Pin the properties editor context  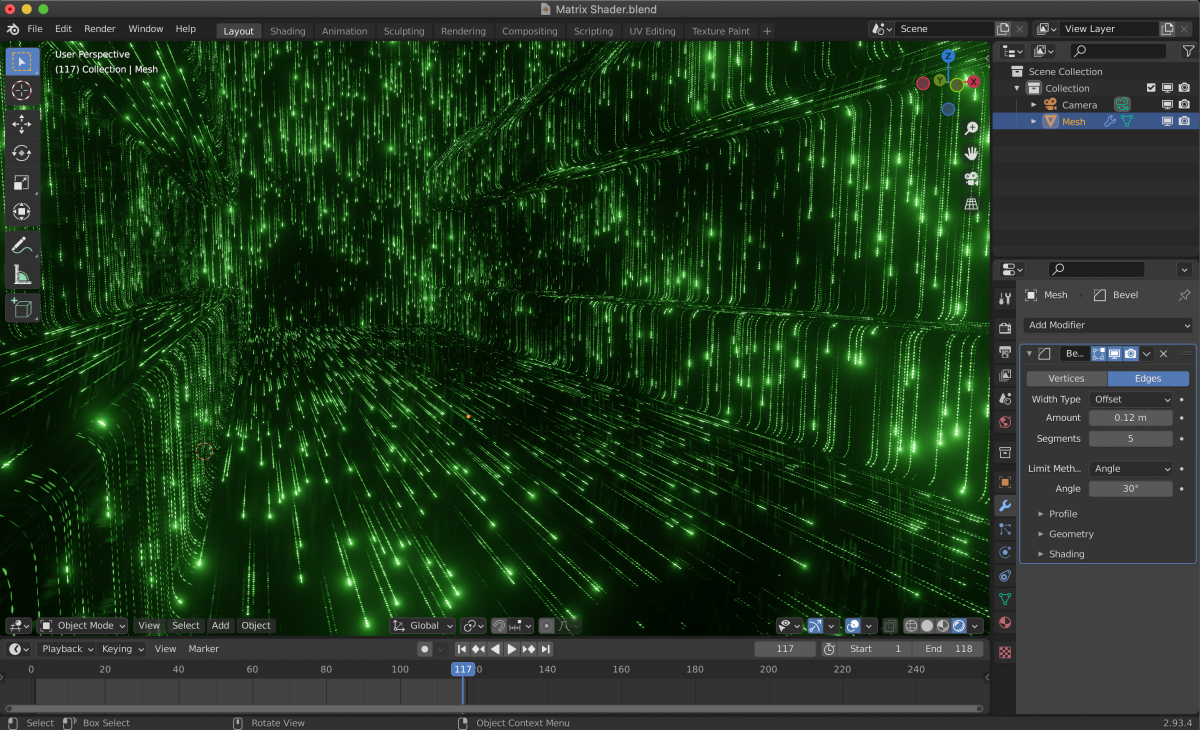click(1184, 295)
